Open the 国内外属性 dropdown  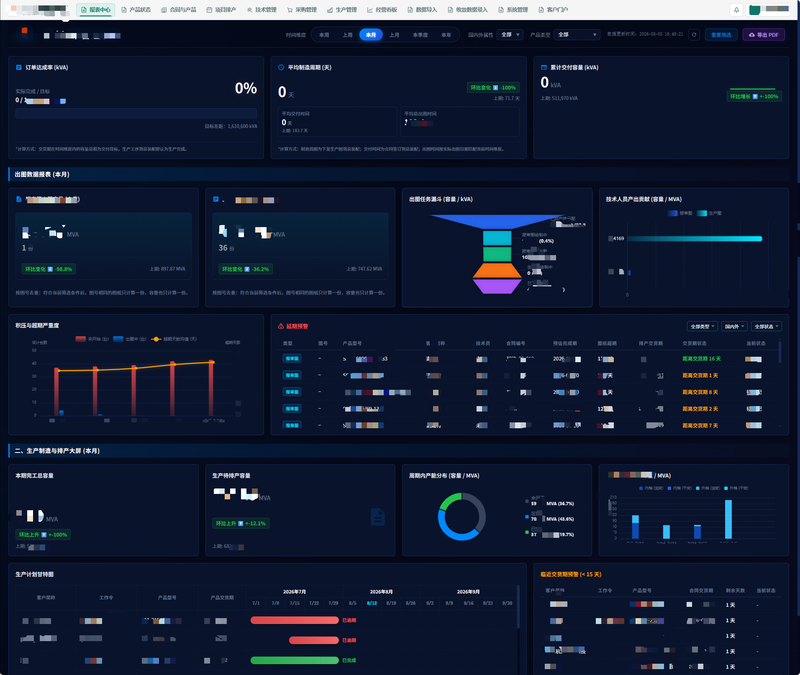(x=510, y=35)
